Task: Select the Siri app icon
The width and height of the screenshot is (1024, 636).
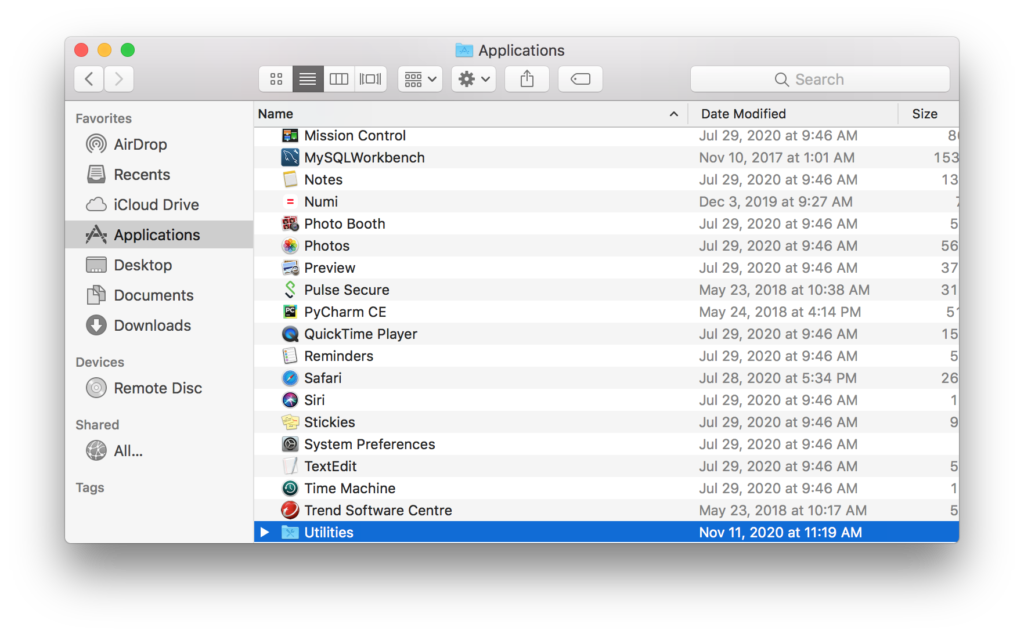Action: pos(290,400)
